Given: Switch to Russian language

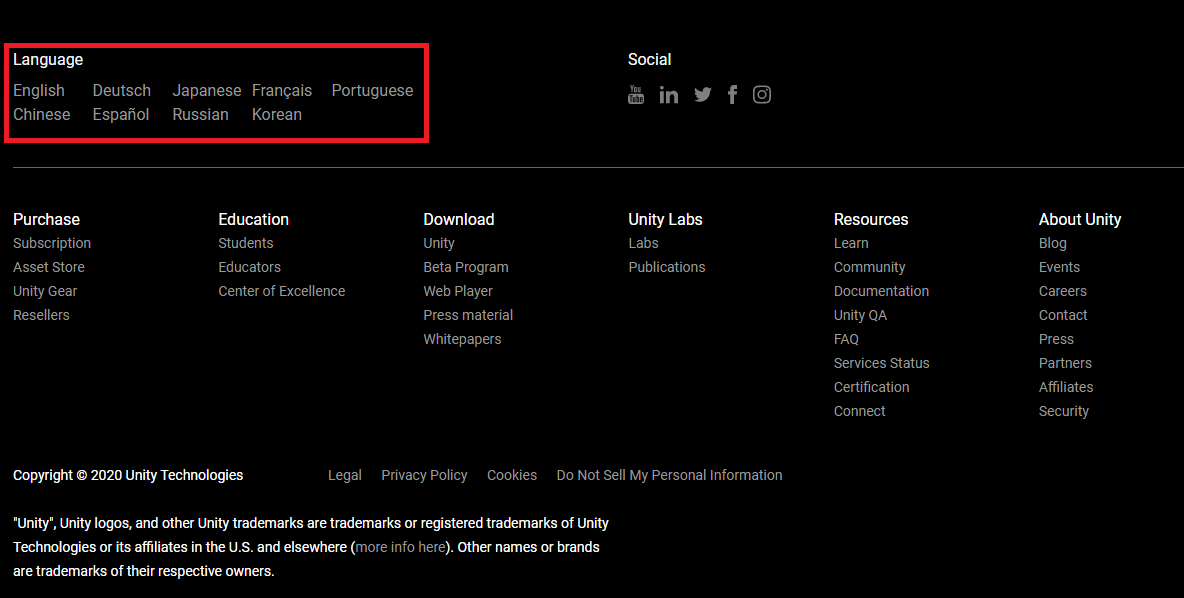Looking at the screenshot, I should point(200,115).
